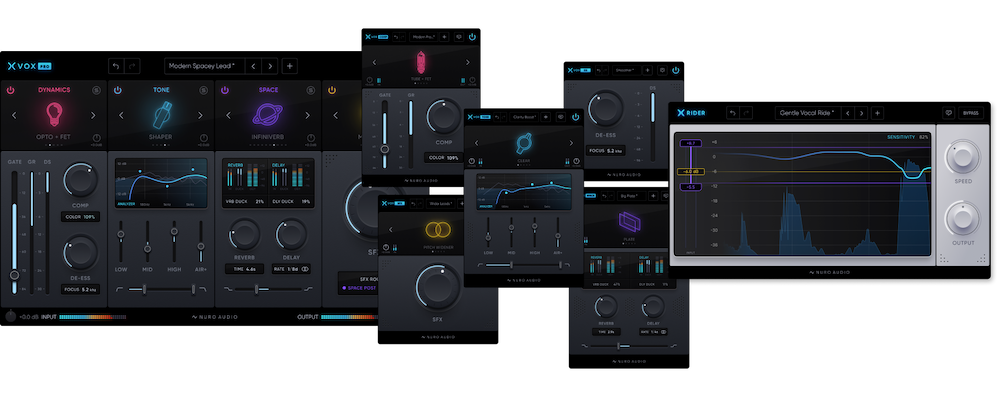Click the Infiniverb planet icon
The width and height of the screenshot is (1000, 397).
click(268, 115)
